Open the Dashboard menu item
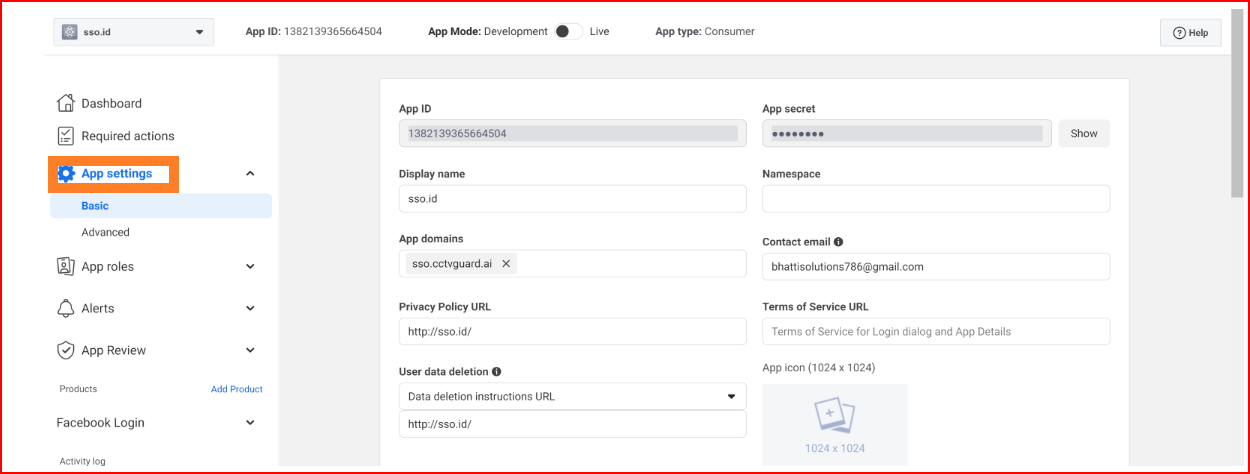Screen dimensions: 1250x474 pyautogui.click(x=111, y=103)
